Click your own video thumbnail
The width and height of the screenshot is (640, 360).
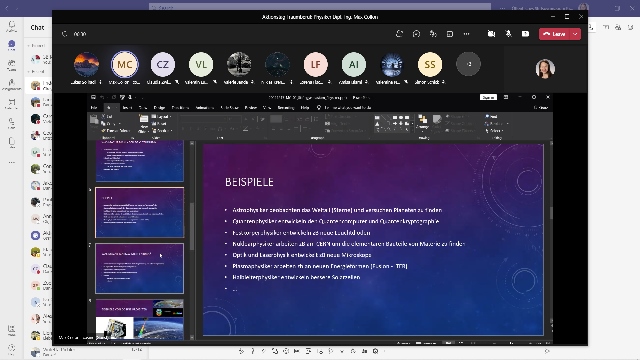coord(545,69)
